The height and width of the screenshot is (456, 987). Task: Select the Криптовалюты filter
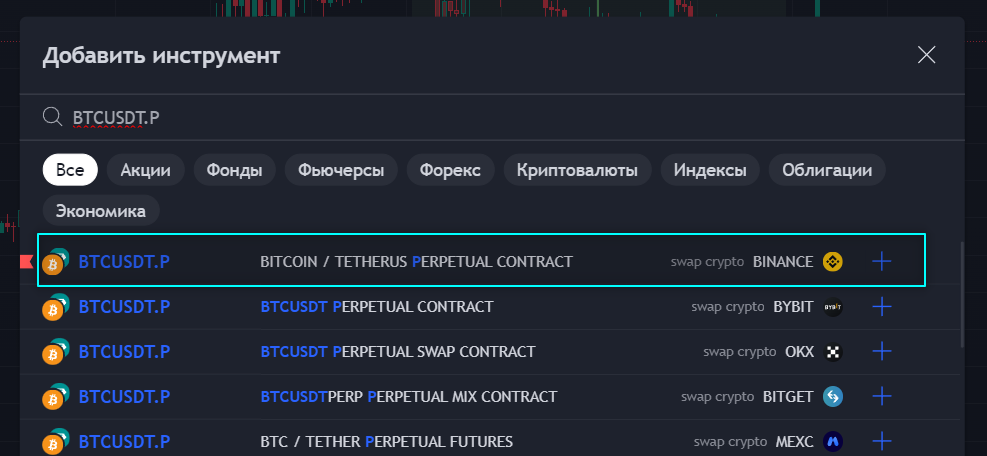click(577, 170)
